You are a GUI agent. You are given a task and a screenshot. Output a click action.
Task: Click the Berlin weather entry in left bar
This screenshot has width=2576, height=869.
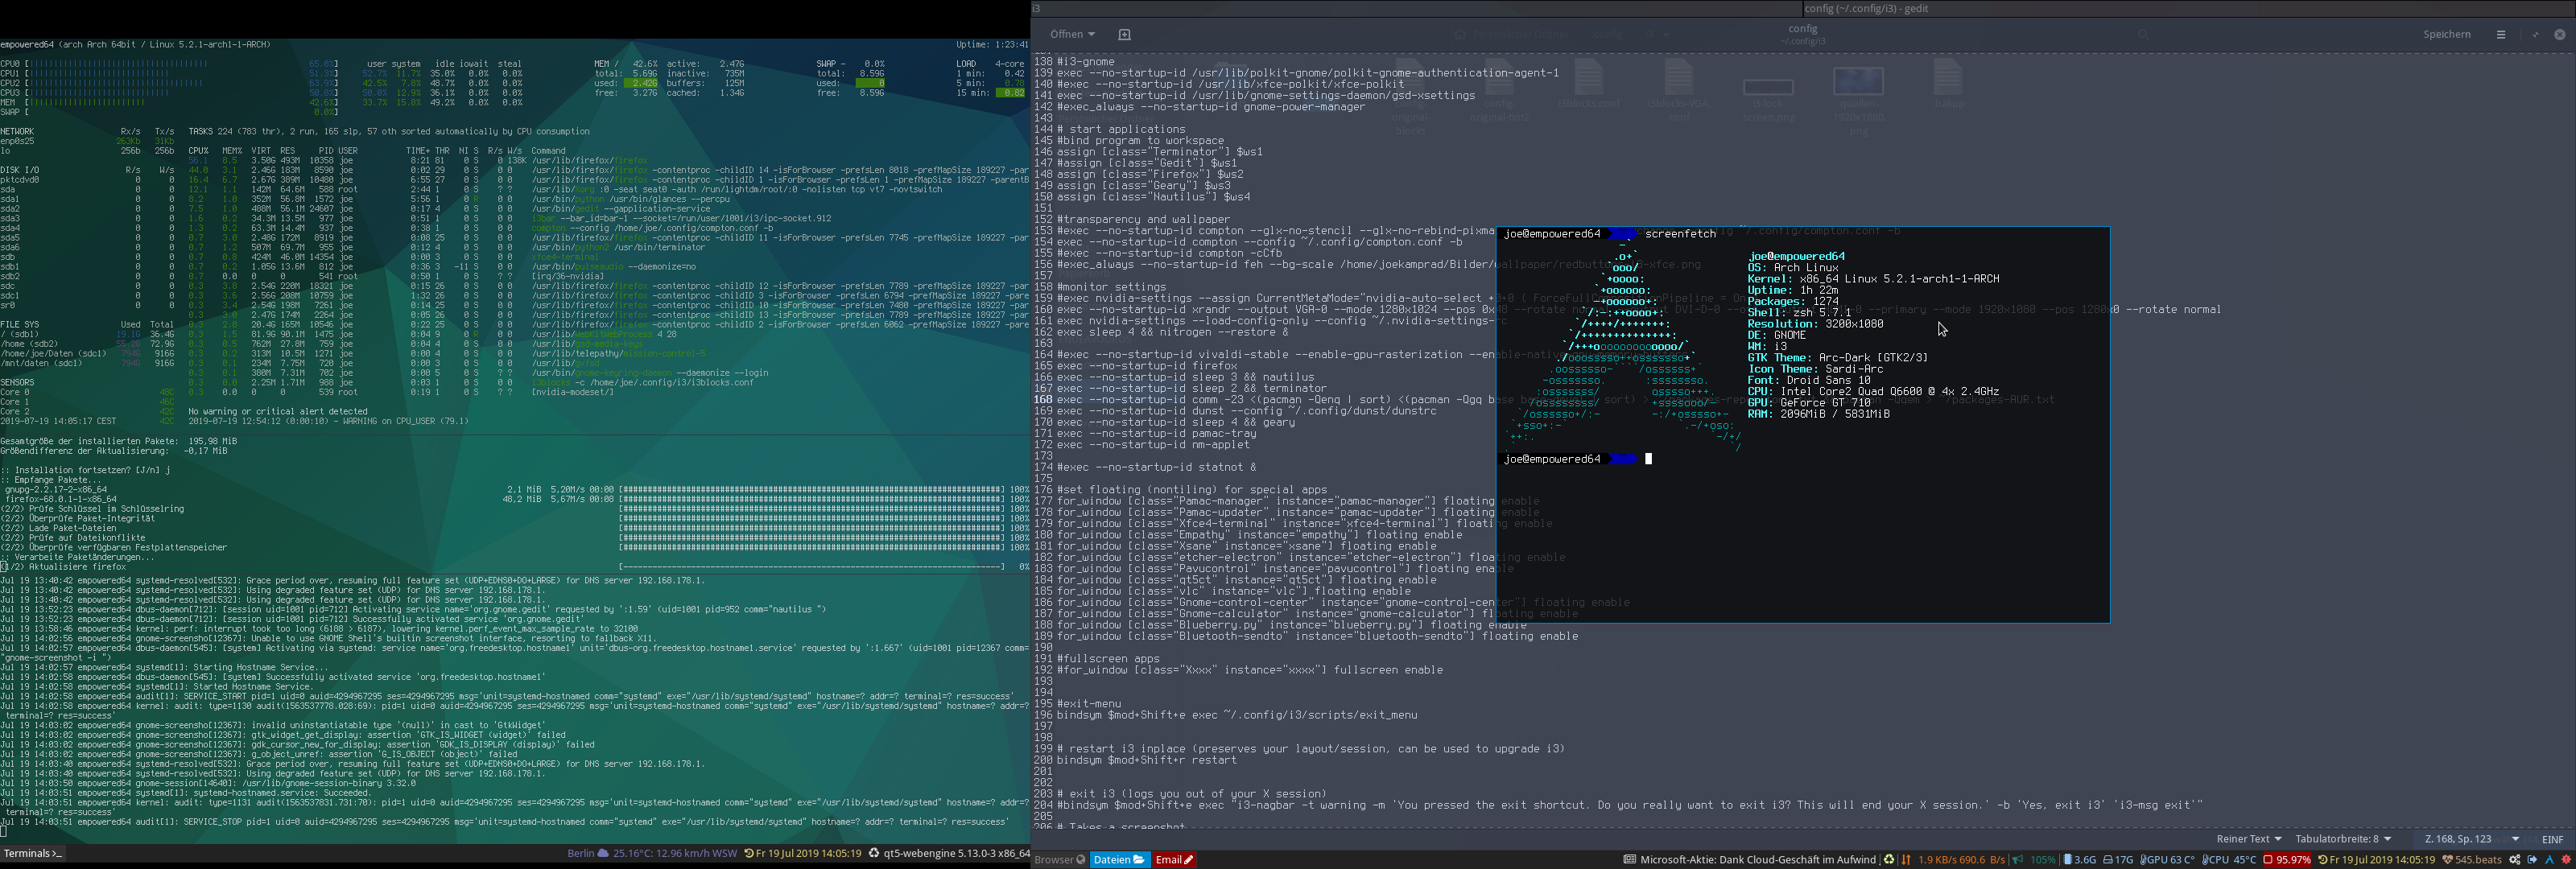coord(652,853)
